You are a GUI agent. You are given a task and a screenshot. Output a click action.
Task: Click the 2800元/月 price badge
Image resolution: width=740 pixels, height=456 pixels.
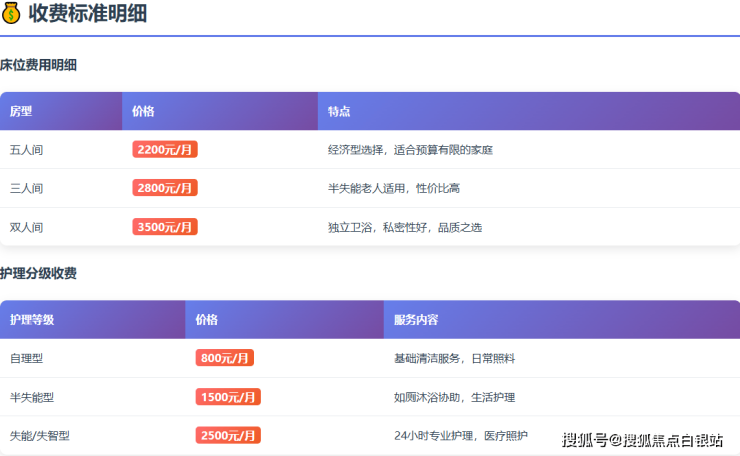tap(165, 188)
